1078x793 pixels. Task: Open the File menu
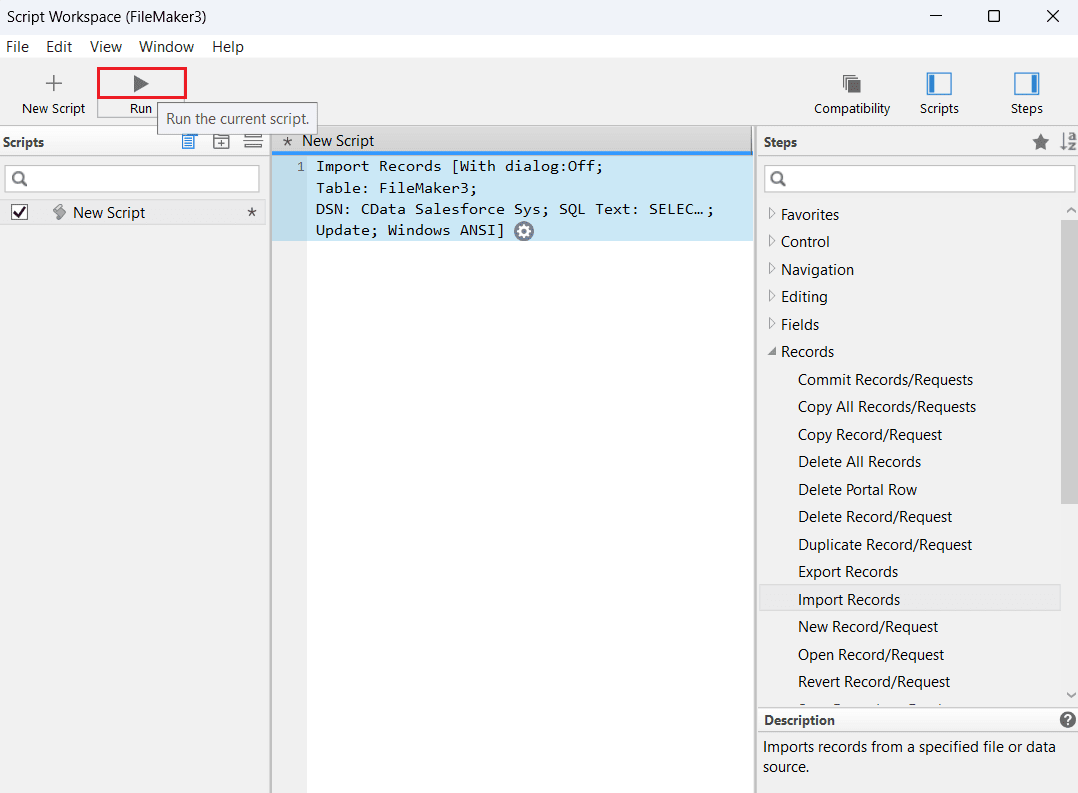pyautogui.click(x=18, y=47)
